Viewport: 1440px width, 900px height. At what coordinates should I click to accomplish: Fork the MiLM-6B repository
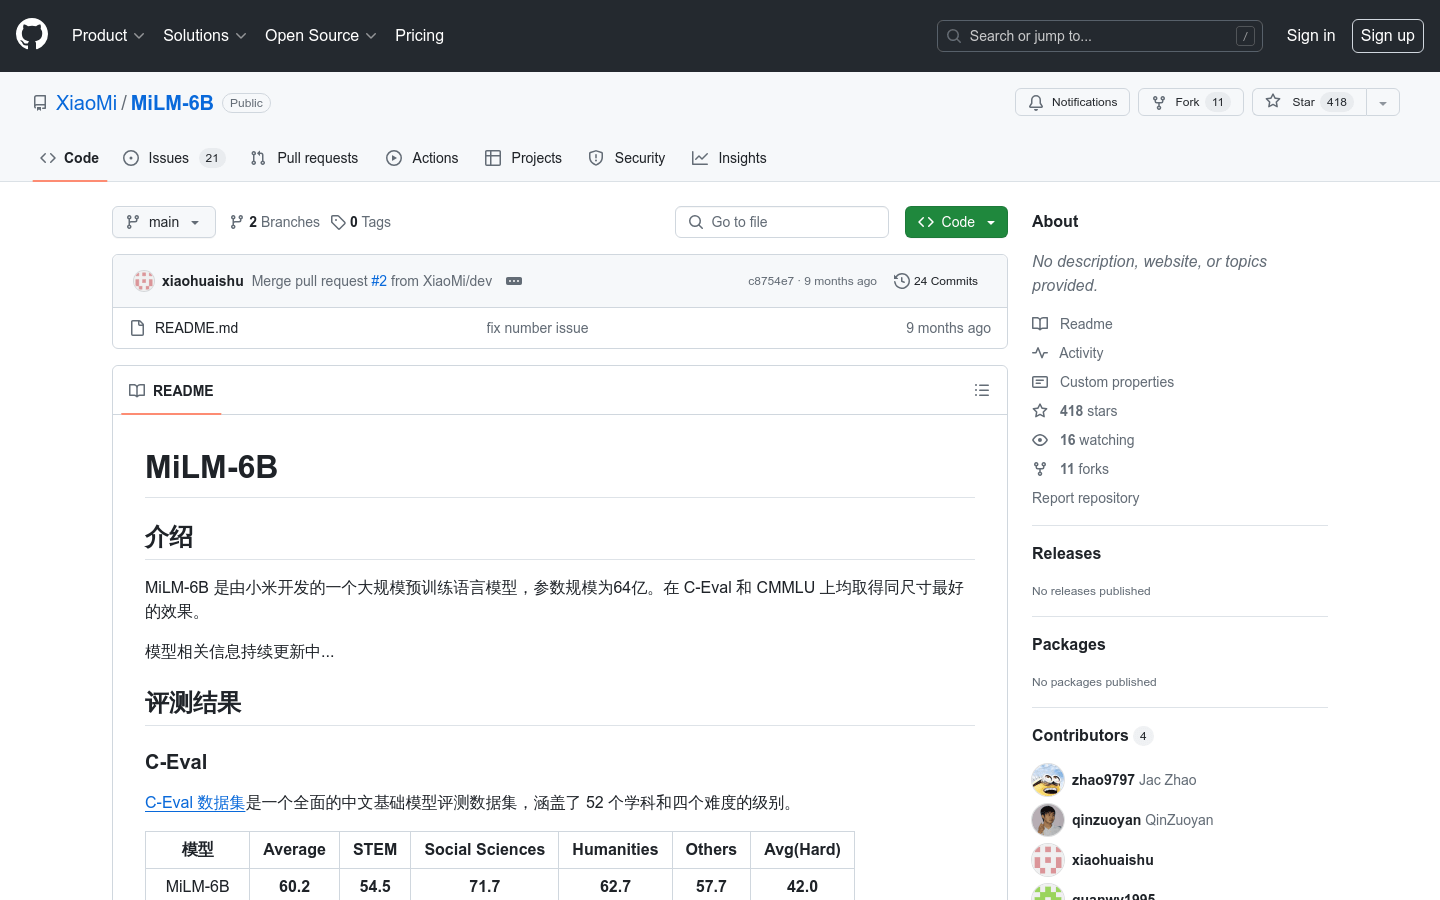click(1190, 102)
